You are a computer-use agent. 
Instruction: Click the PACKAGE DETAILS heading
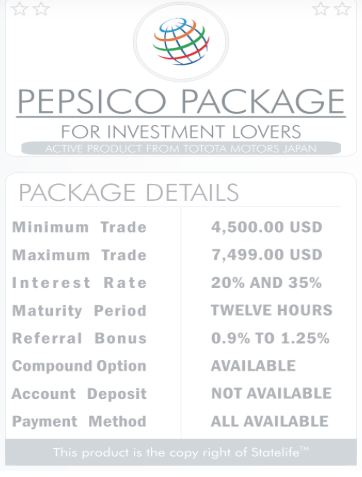(129, 192)
